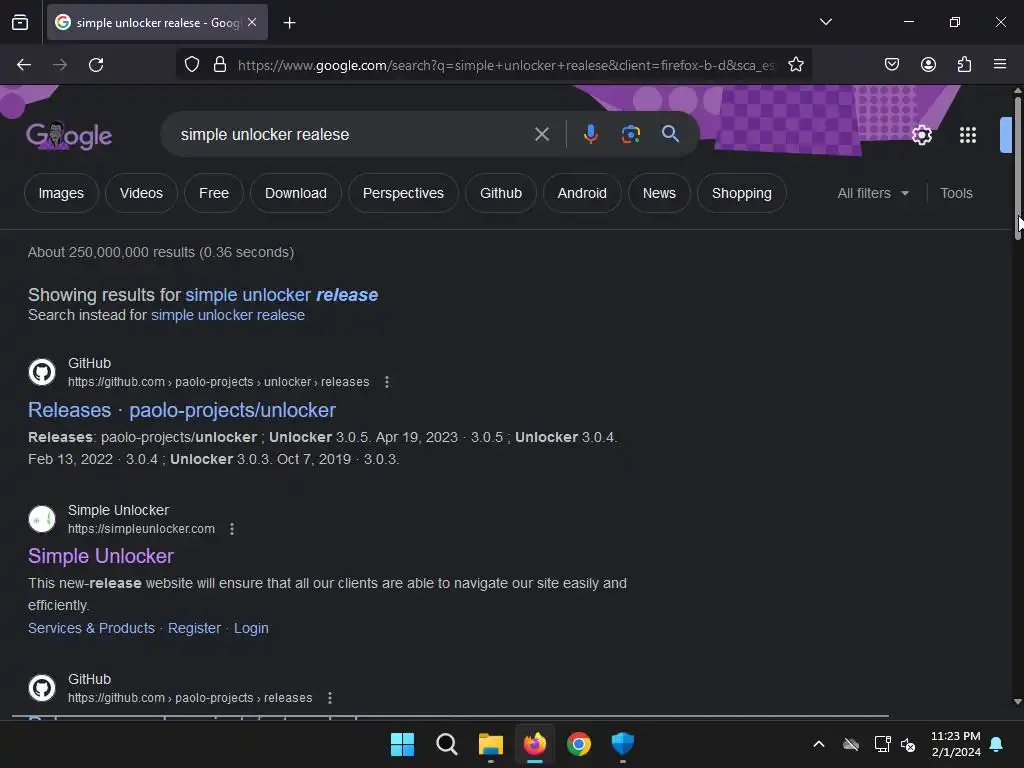Go to Google home via logo
1024x768 pixels.
click(69, 135)
